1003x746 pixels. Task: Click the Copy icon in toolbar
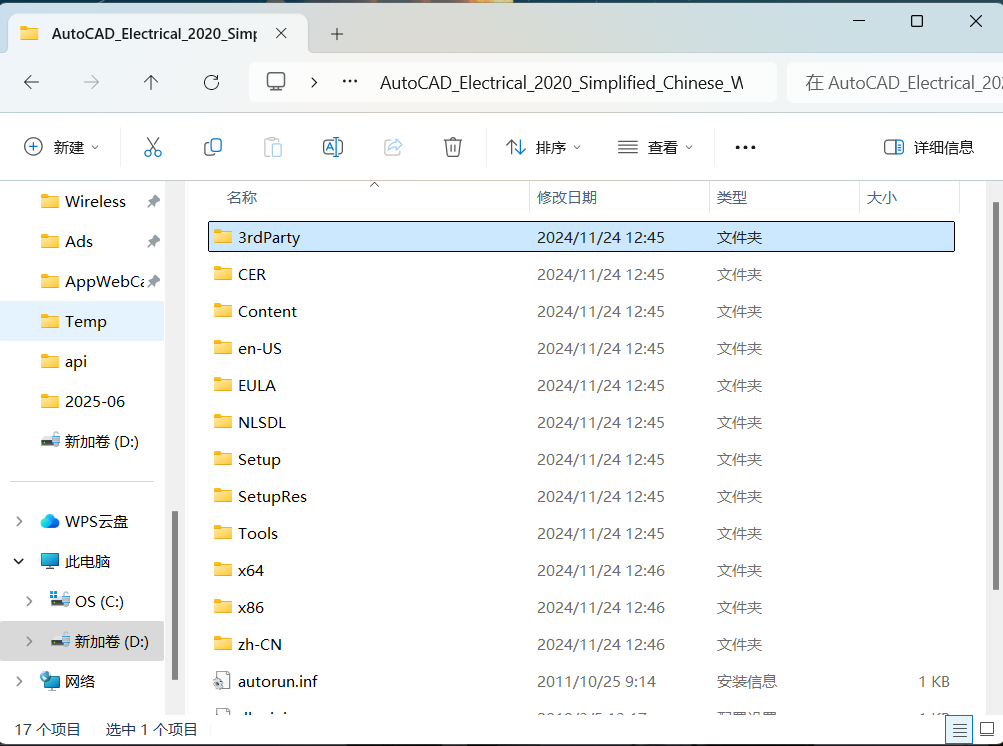pyautogui.click(x=212, y=147)
